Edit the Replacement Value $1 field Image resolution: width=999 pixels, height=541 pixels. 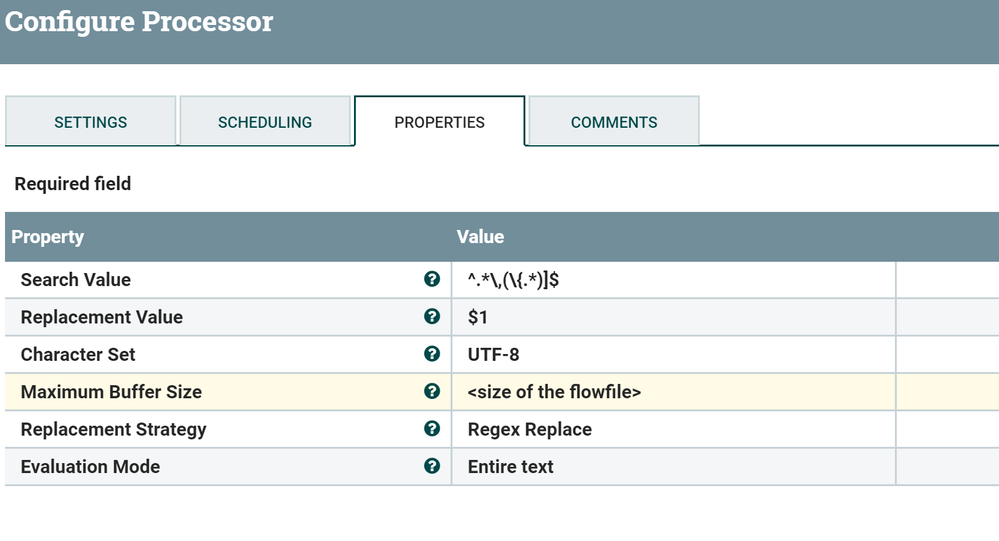point(672,317)
